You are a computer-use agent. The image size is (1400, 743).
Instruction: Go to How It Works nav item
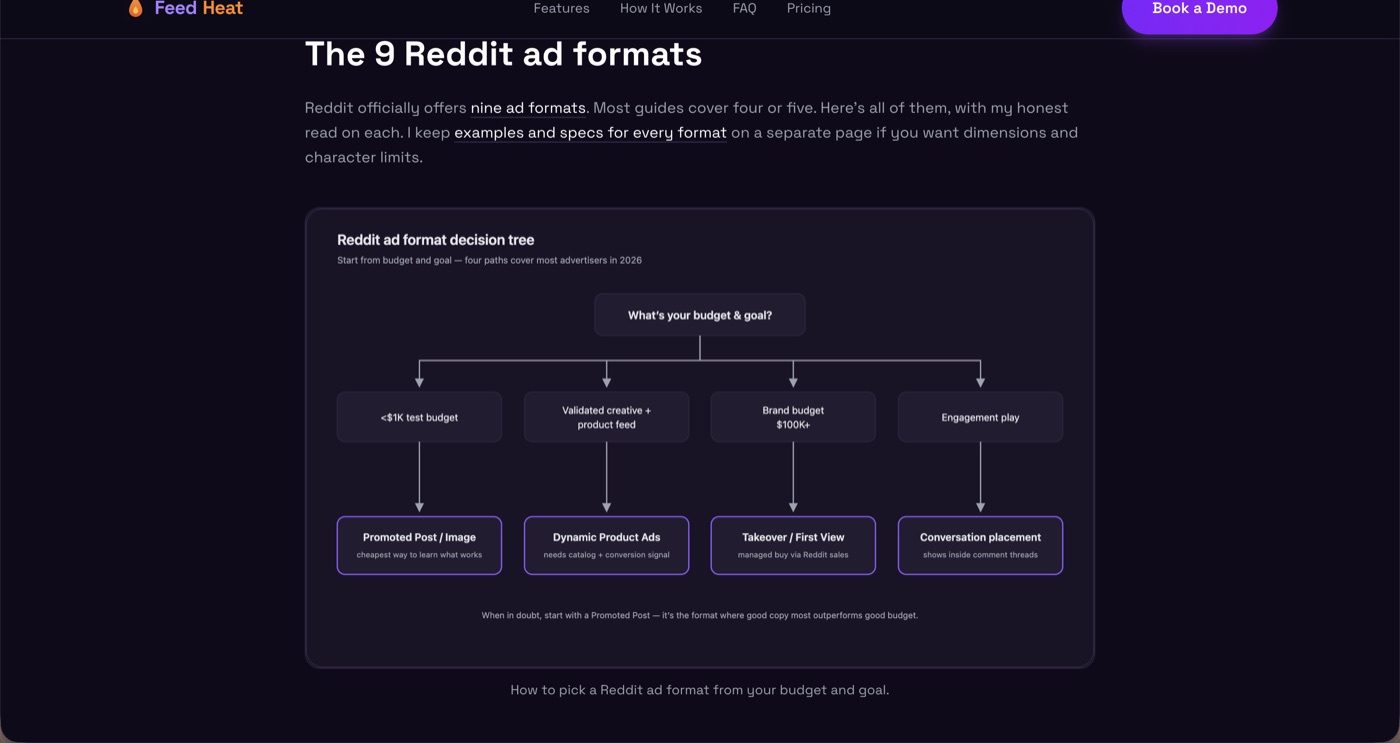[661, 8]
